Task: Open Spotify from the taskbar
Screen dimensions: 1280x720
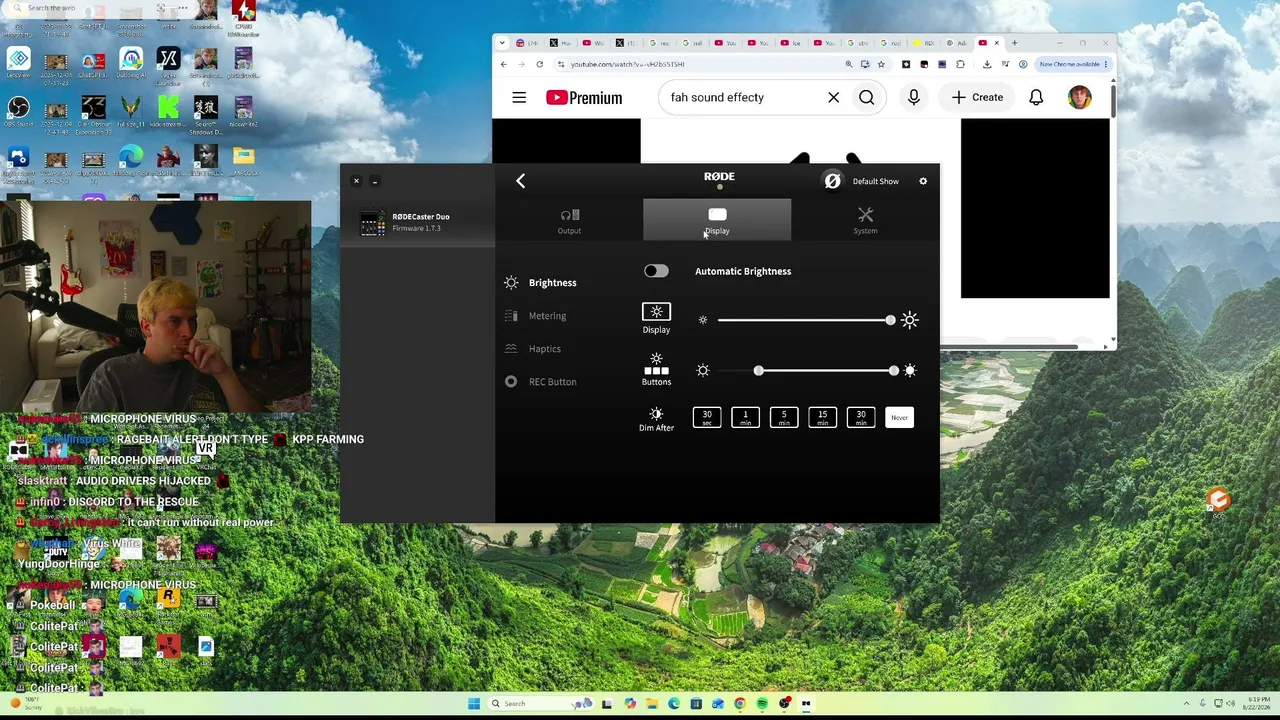Action: [x=762, y=703]
